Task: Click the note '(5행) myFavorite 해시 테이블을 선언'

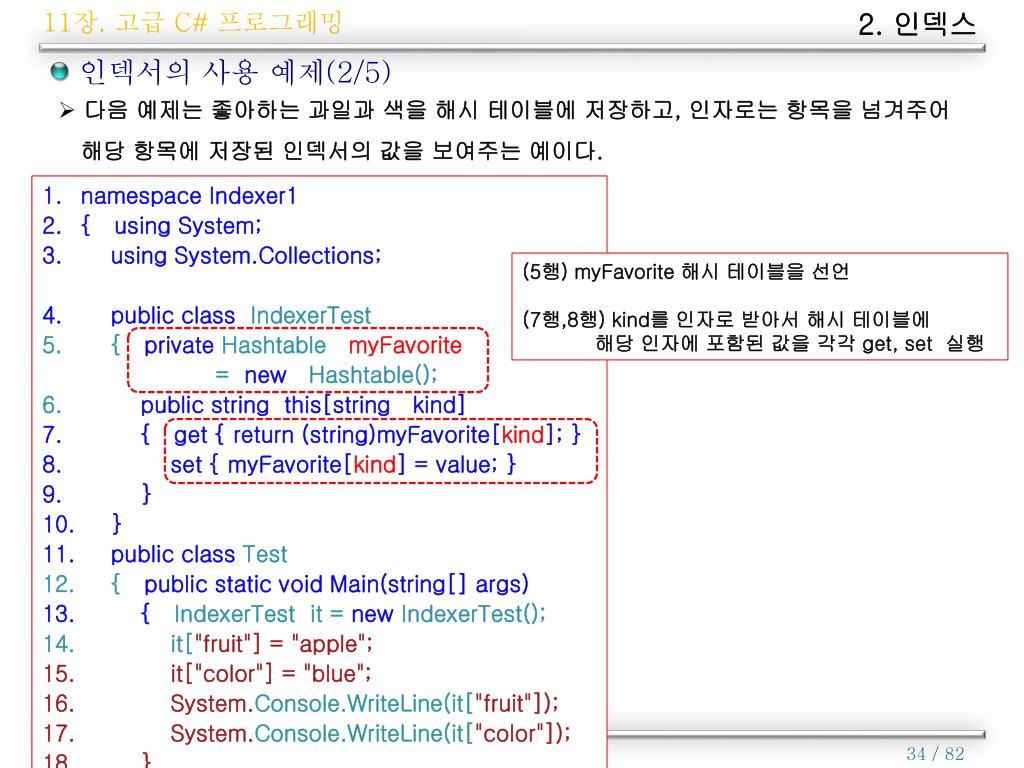Action: pos(686,271)
